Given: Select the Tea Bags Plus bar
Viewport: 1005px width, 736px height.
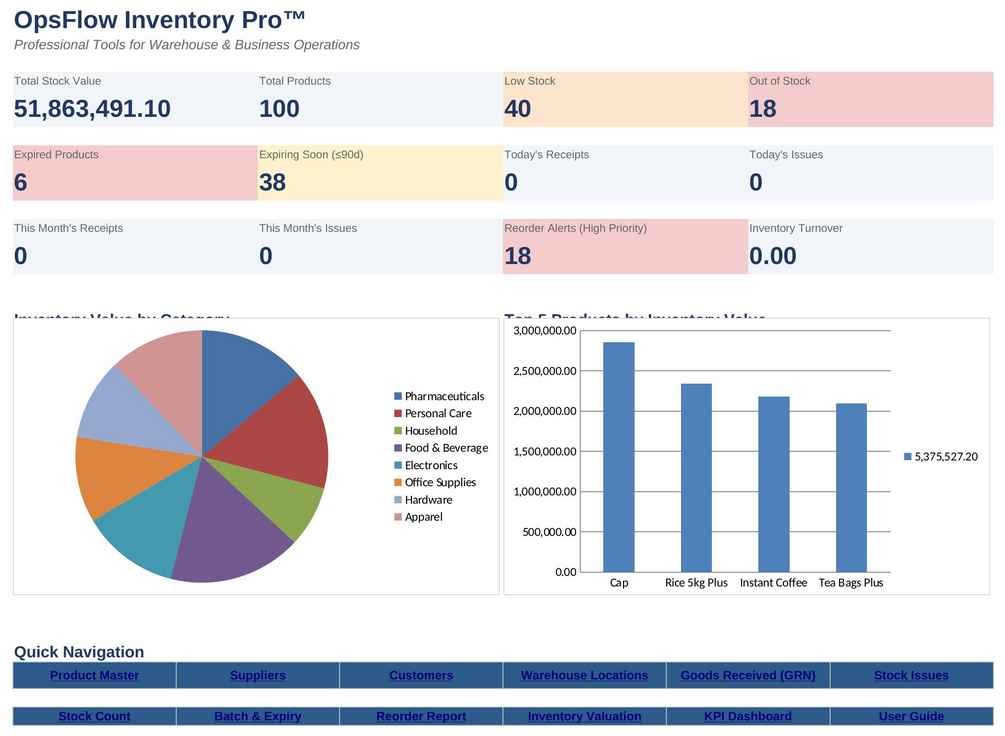Looking at the screenshot, I should 851,488.
